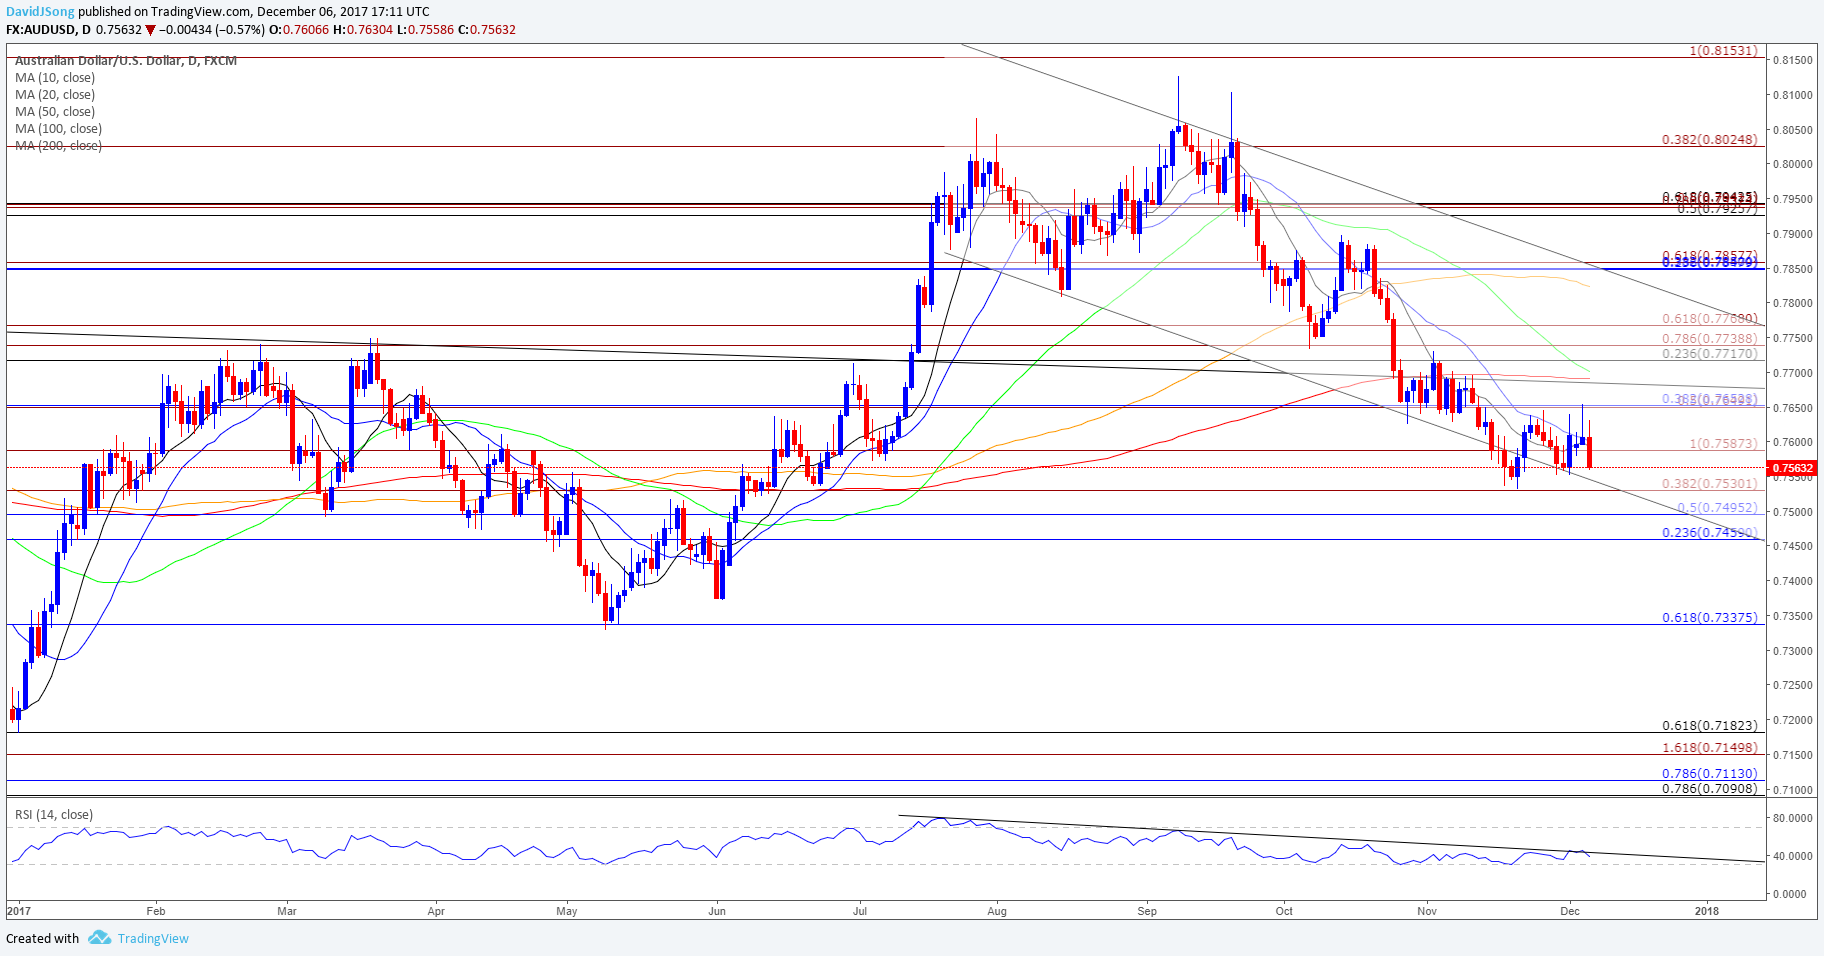Click the TradingView cloud logo icon
The width and height of the screenshot is (1824, 956).
pyautogui.click(x=99, y=938)
